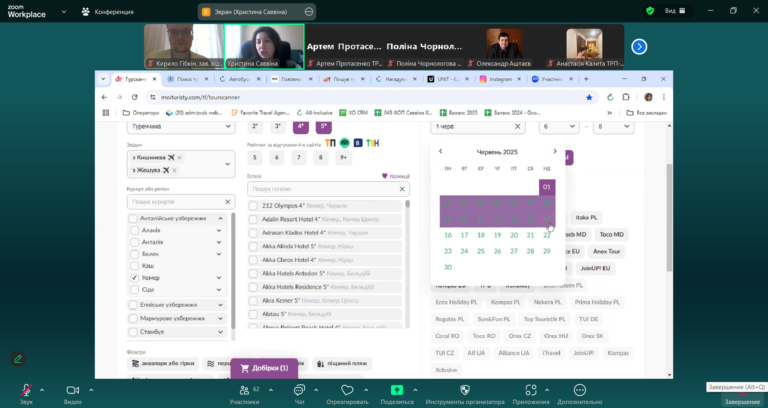Show next participants with the blue arrow
This screenshot has width=768, height=408.
[x=639, y=47]
